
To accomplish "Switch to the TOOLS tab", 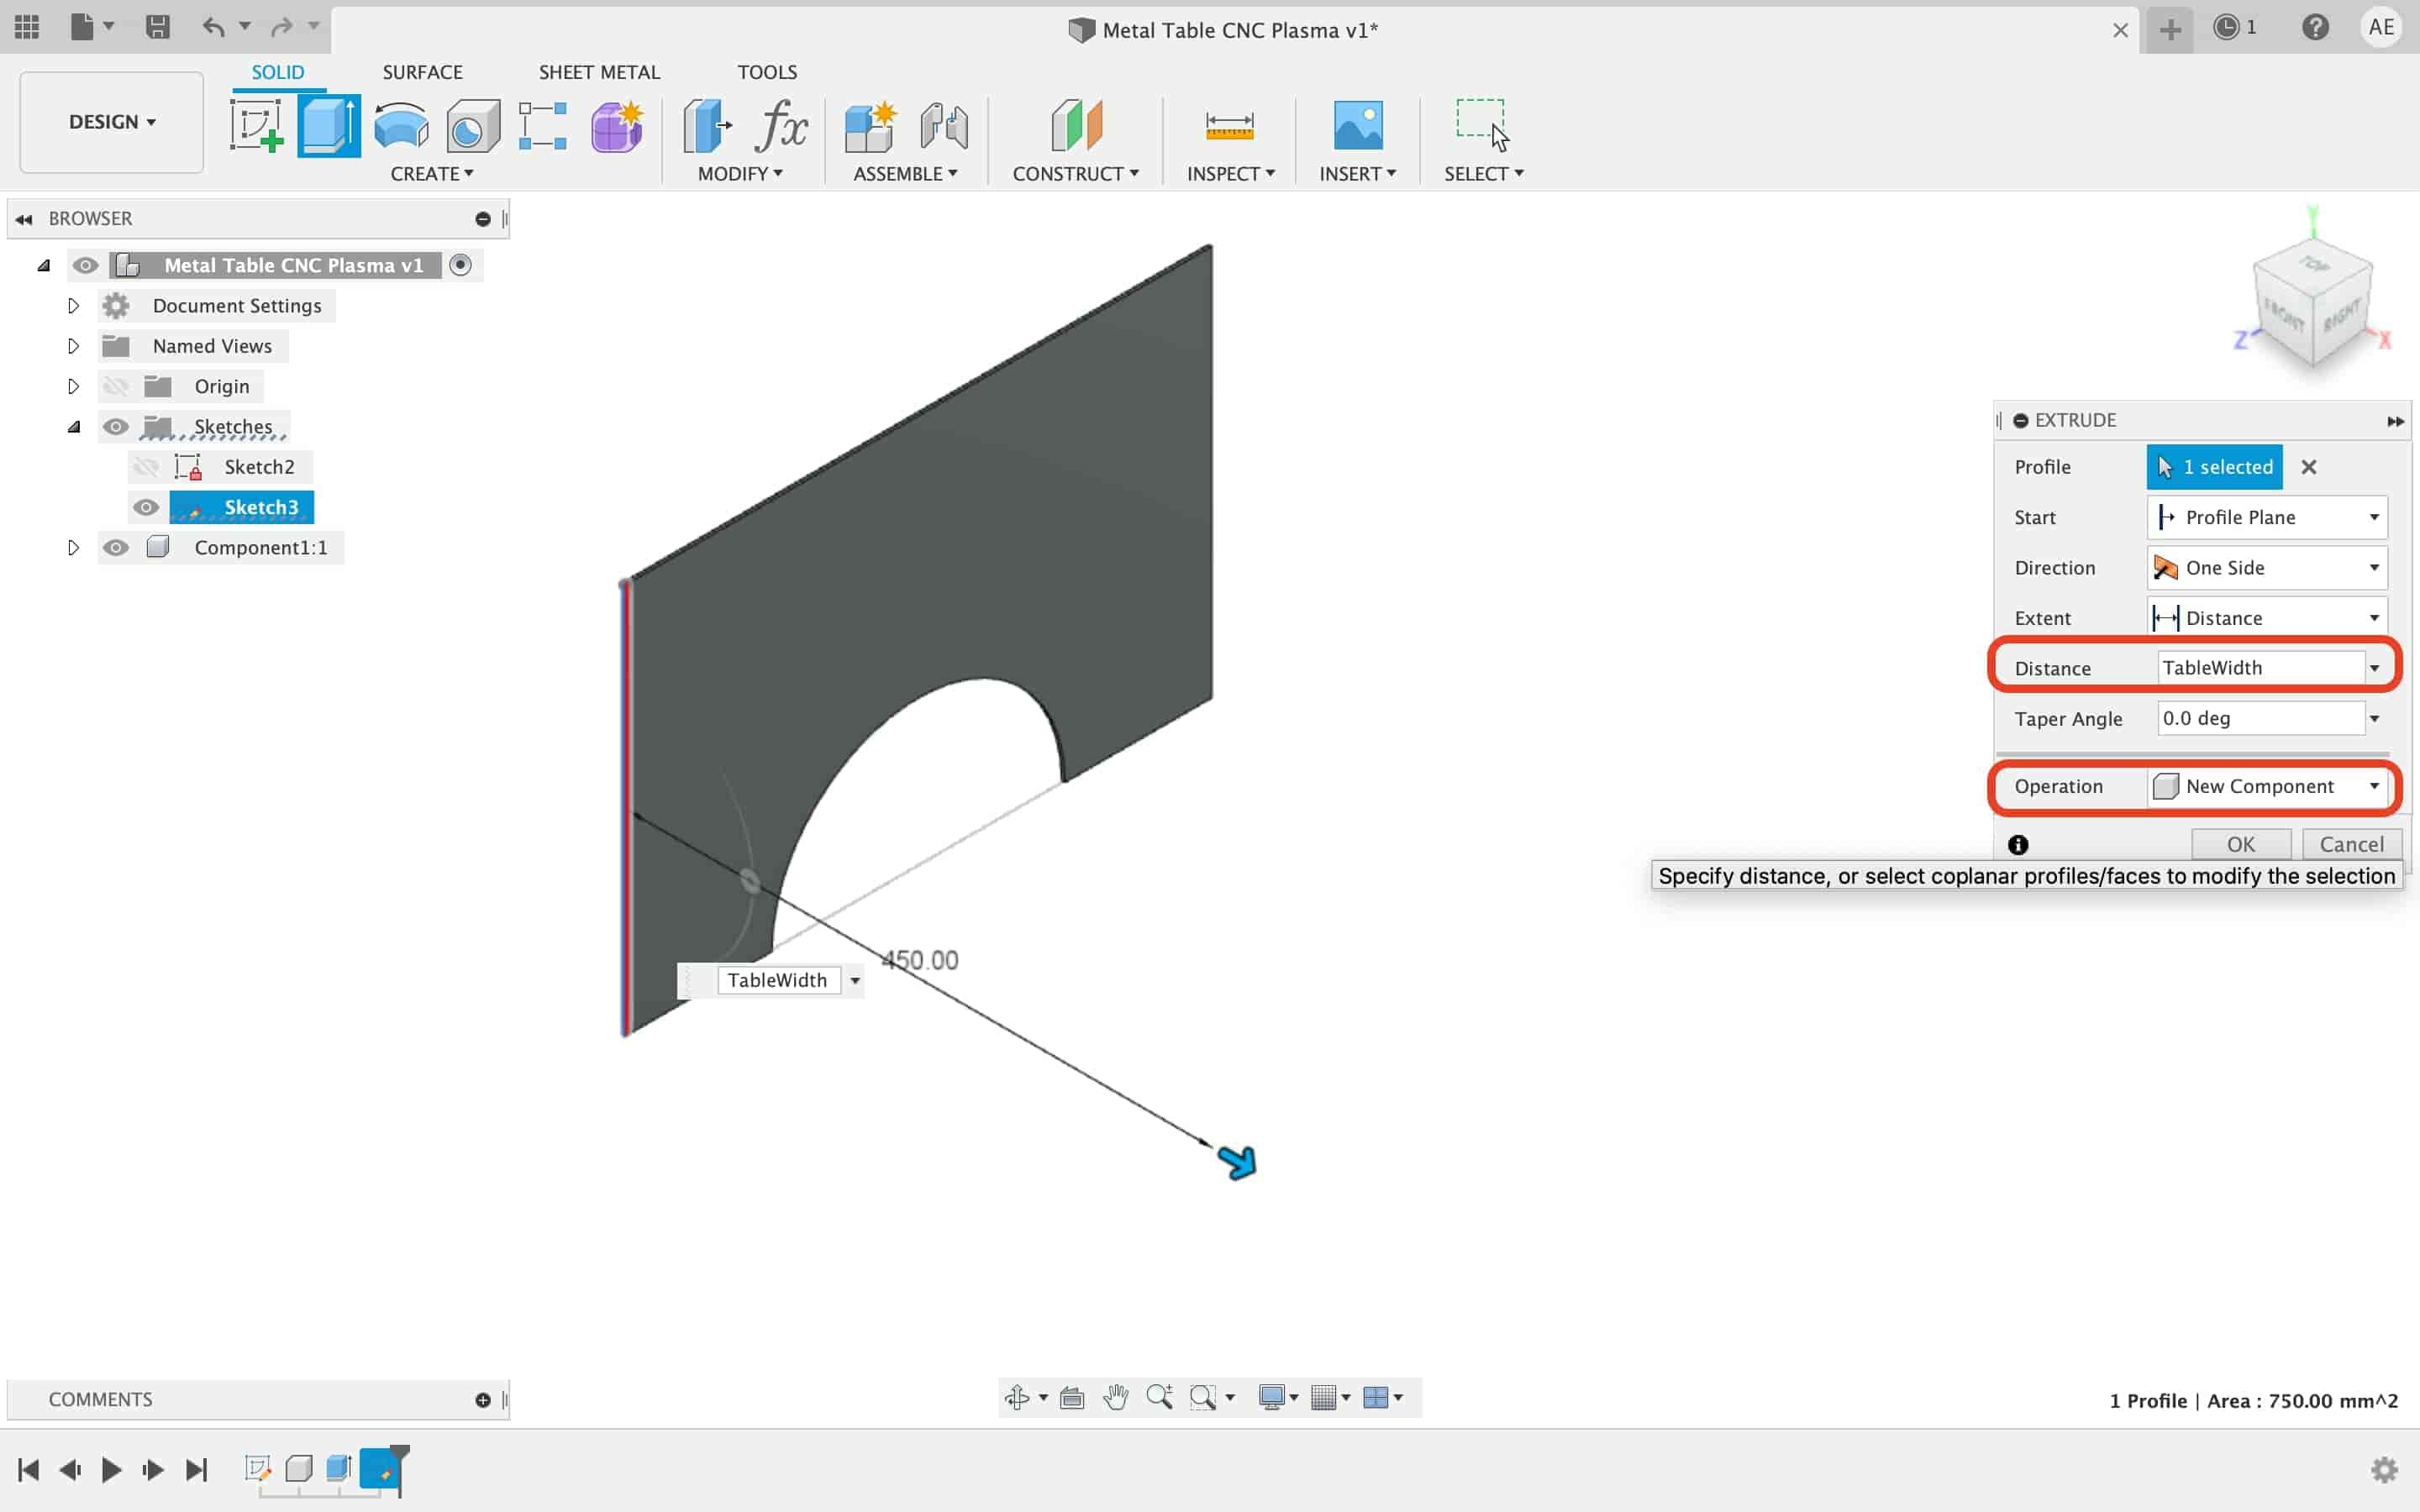I will 767,72.
